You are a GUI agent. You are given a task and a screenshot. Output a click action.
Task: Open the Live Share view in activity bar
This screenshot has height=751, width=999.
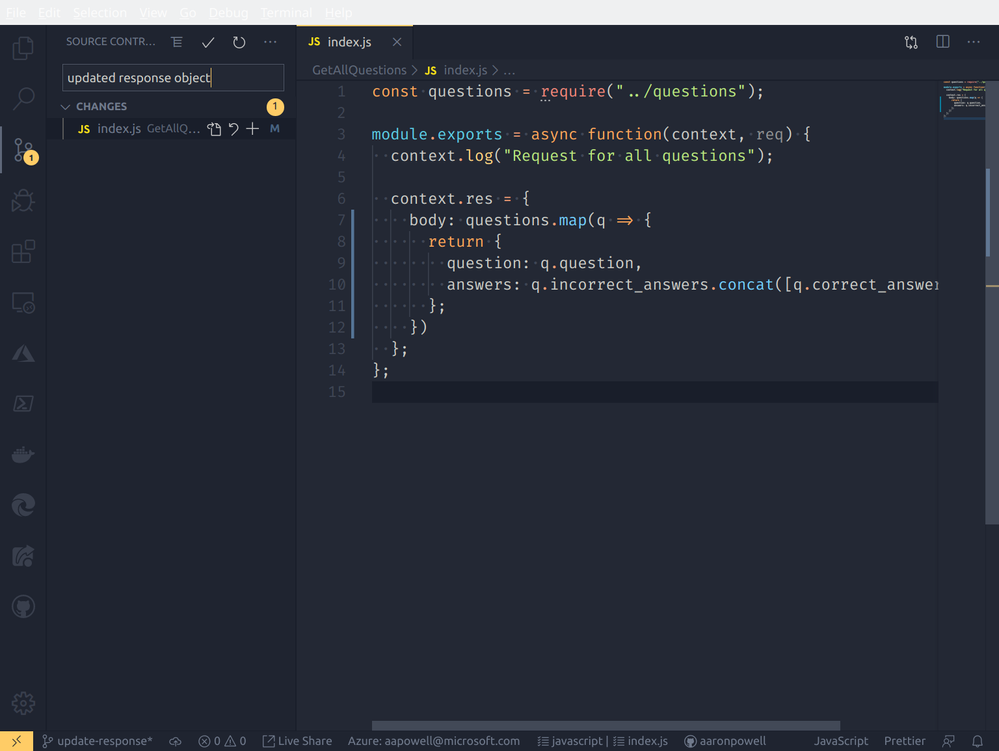[23, 556]
